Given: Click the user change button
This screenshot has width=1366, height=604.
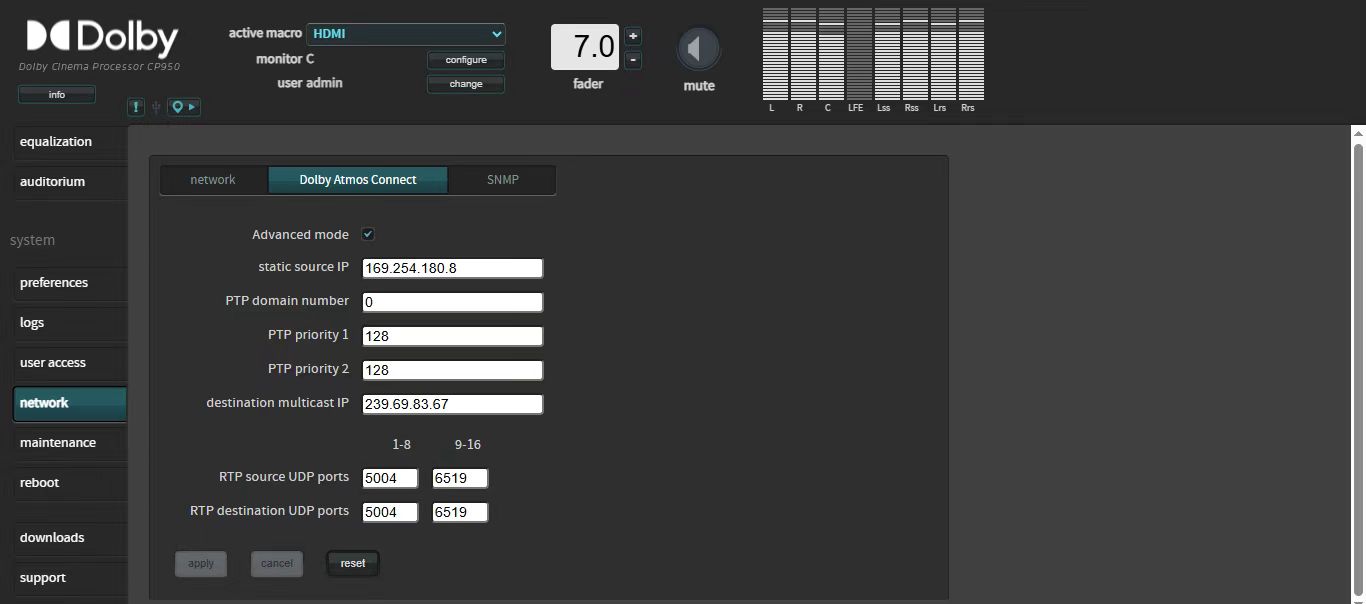Looking at the screenshot, I should click(x=466, y=84).
